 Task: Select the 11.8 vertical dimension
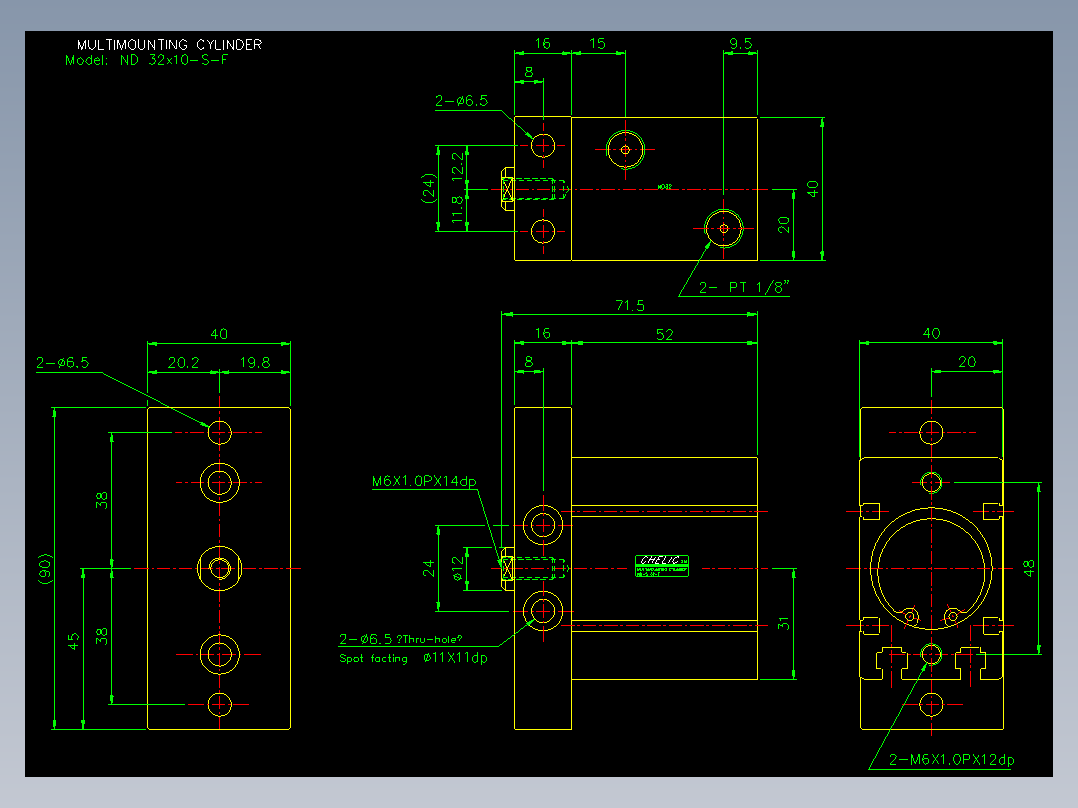pyautogui.click(x=457, y=209)
